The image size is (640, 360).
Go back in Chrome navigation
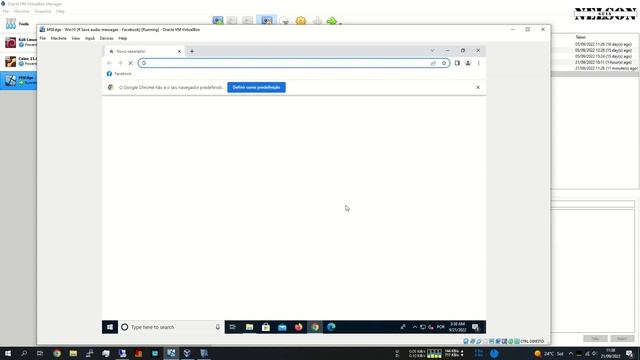[x=109, y=63]
